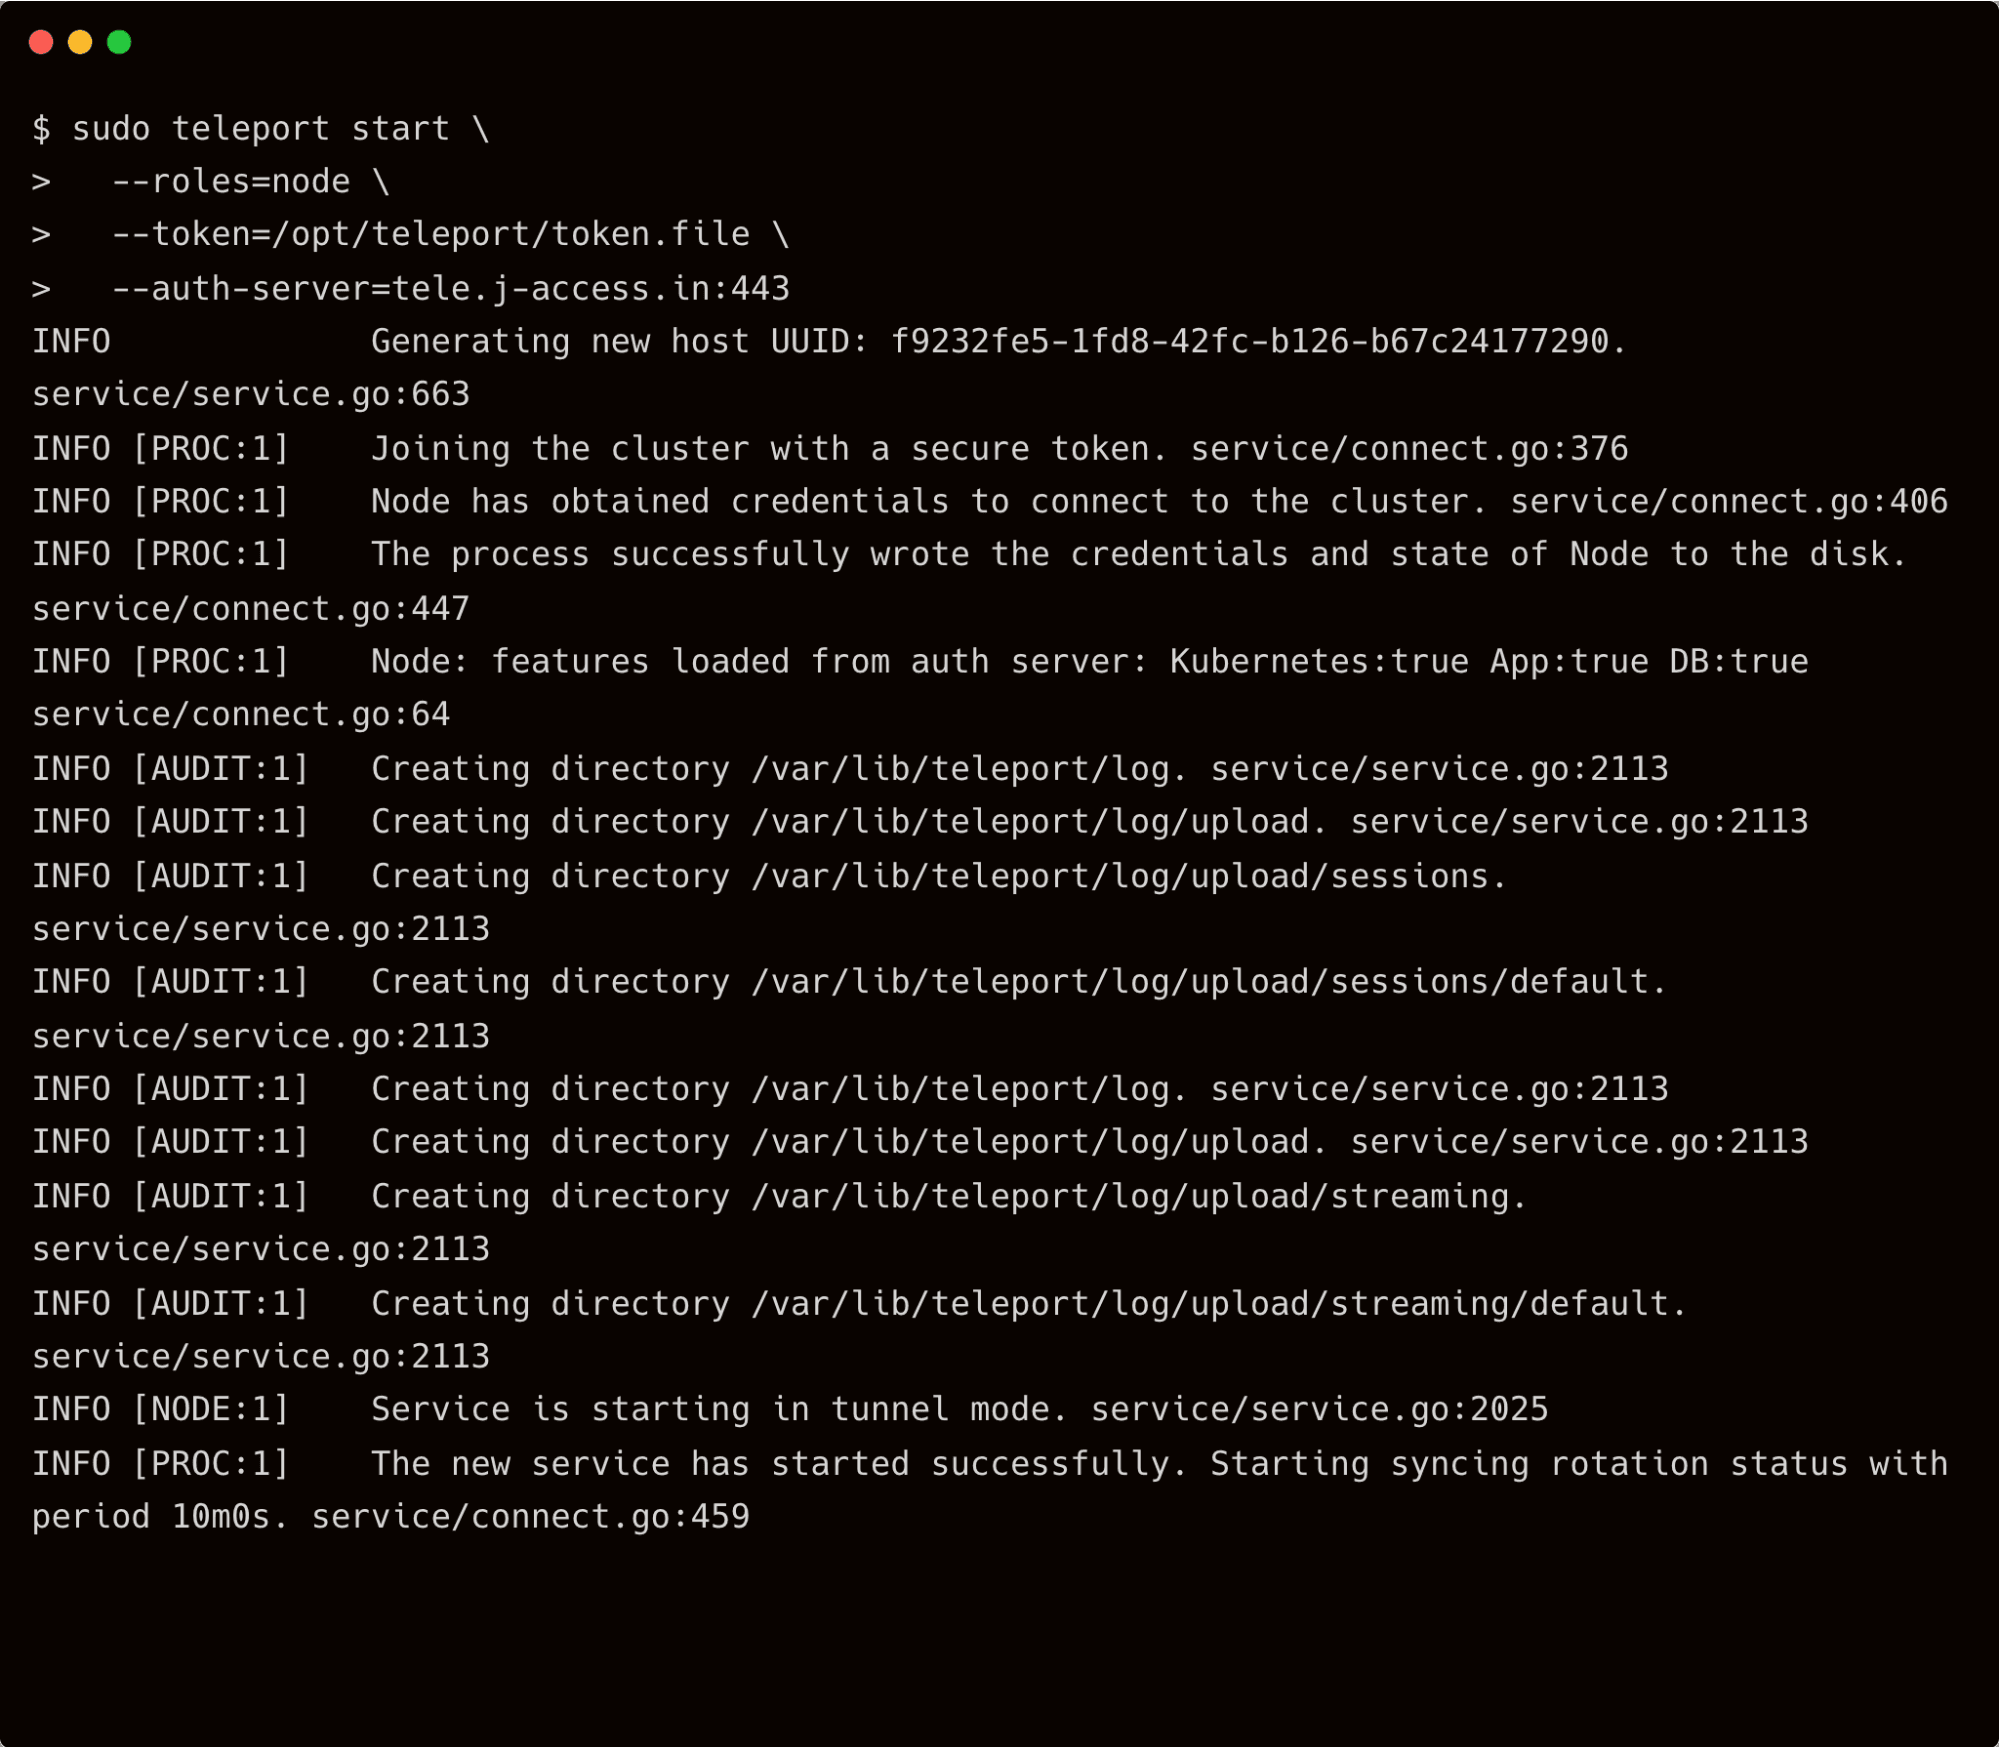Click the --roles=node argument
1999x1748 pixels.
(x=230, y=182)
